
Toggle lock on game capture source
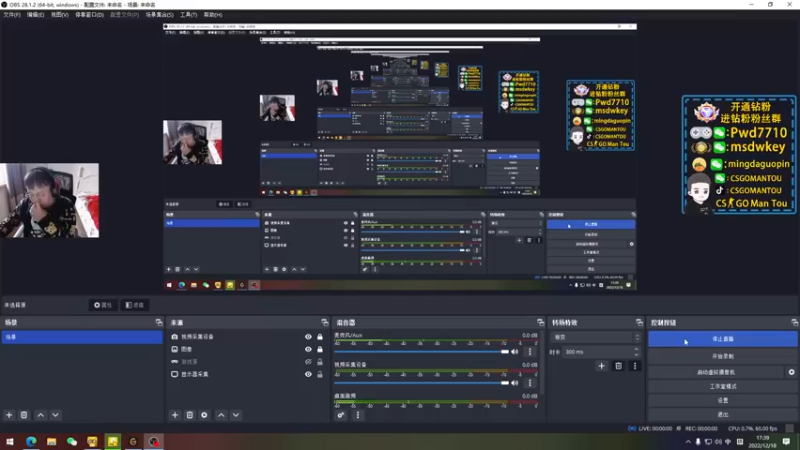pyautogui.click(x=320, y=362)
